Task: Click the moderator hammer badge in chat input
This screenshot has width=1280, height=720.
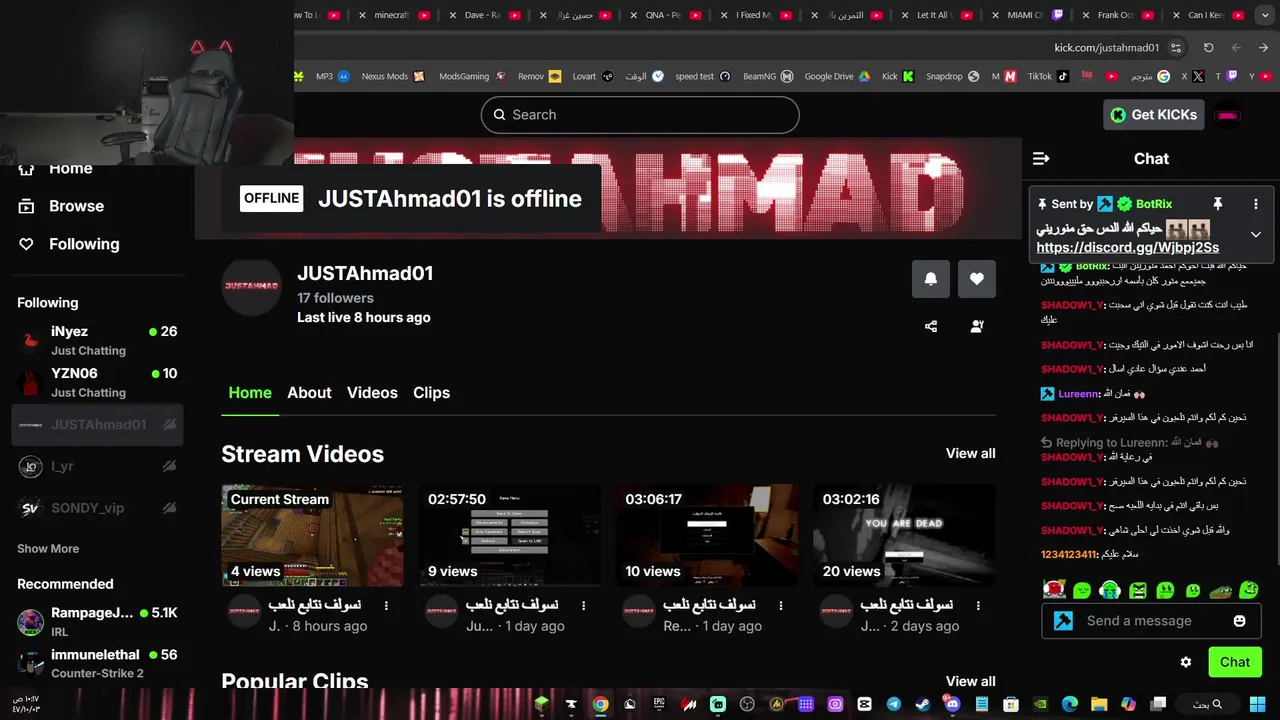Action: (x=1064, y=621)
